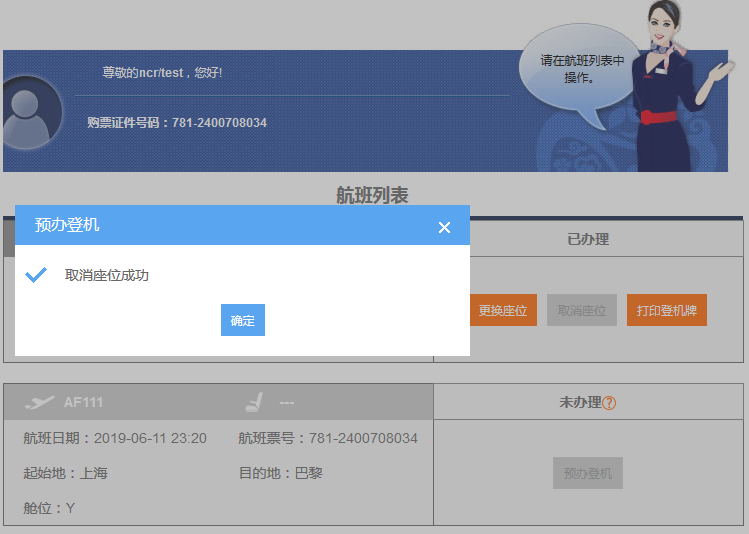Click the user avatar profile icon
This screenshot has height=534, width=749.
pos(32,112)
